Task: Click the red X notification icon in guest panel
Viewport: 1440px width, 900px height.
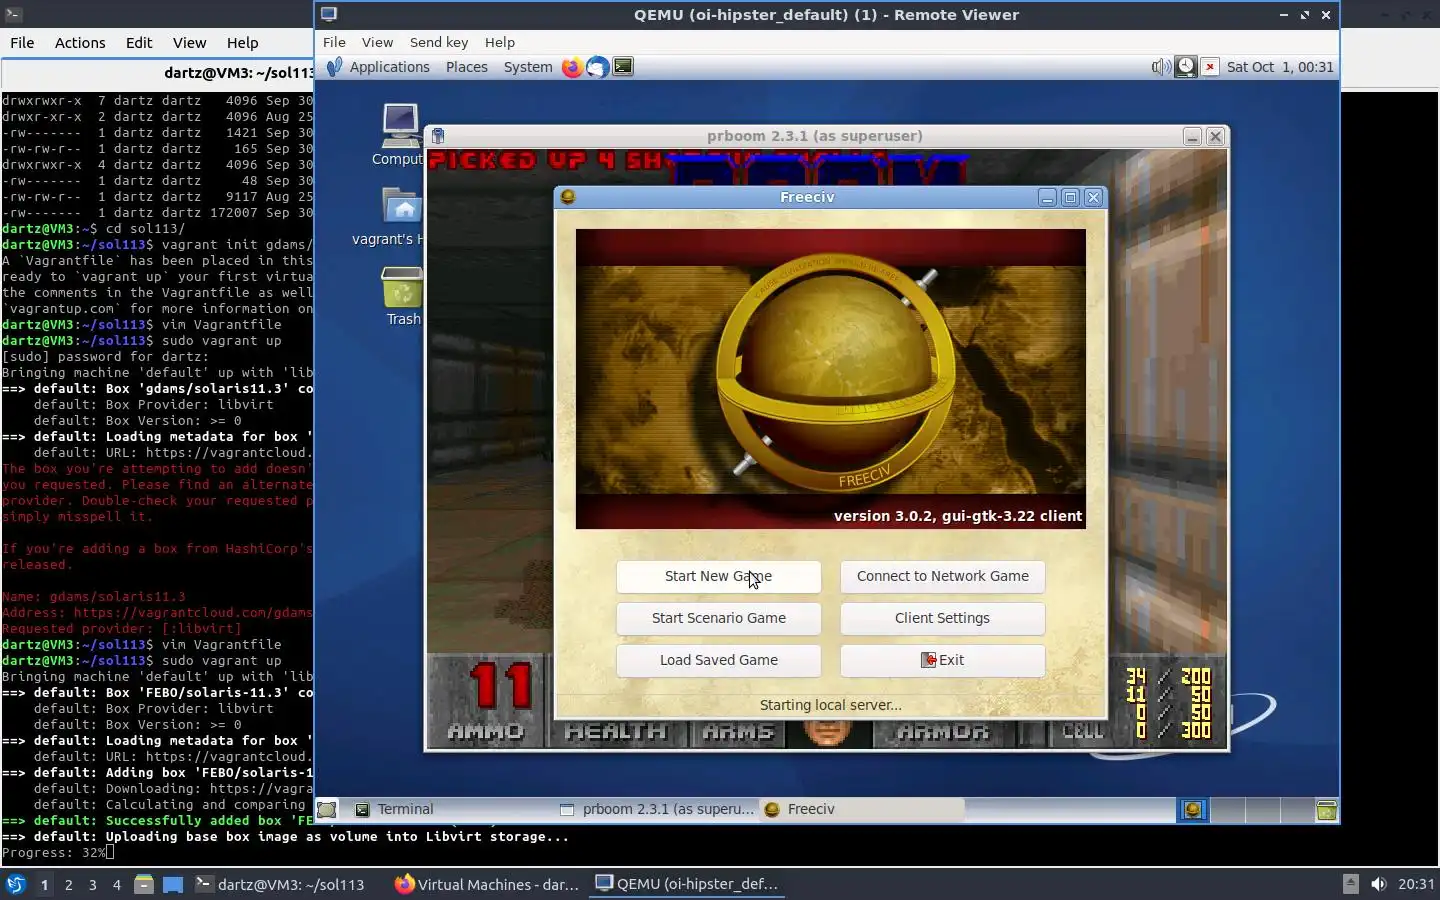Action: coord(1210,67)
